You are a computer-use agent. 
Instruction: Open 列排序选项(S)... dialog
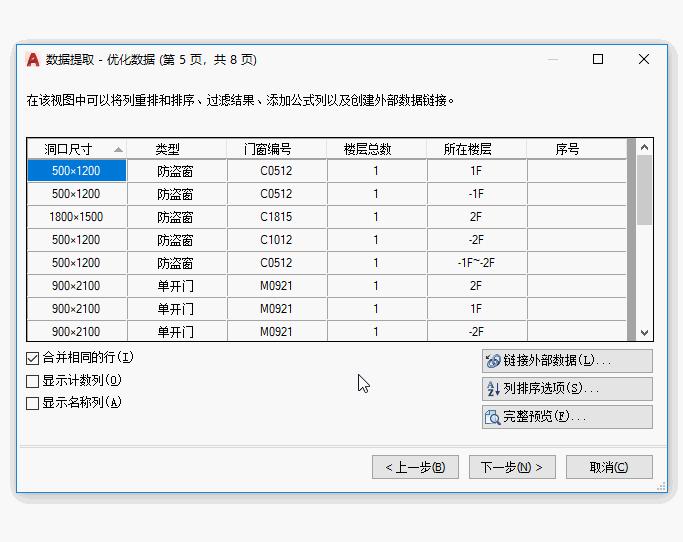(x=567, y=389)
